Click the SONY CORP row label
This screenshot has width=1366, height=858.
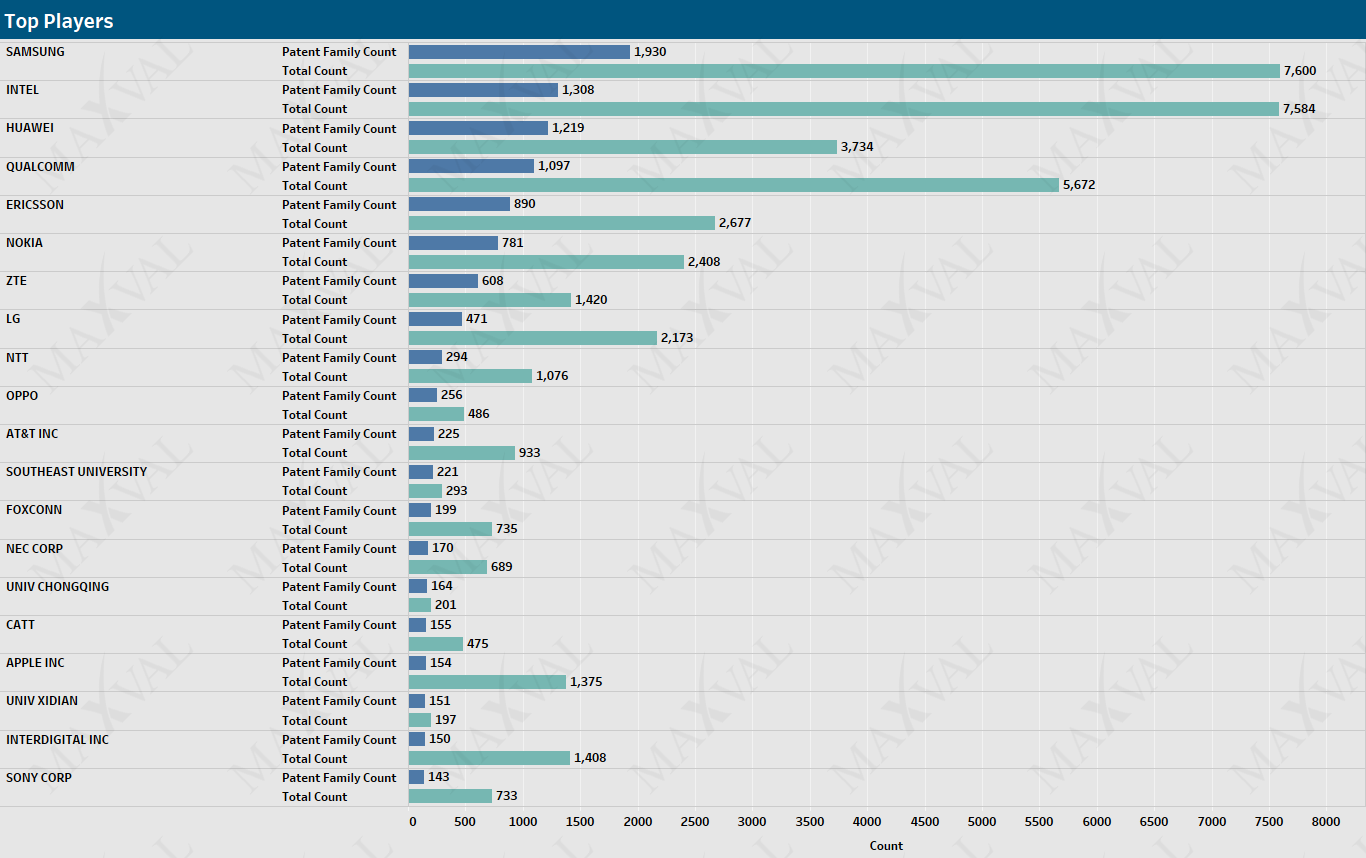tap(39, 777)
